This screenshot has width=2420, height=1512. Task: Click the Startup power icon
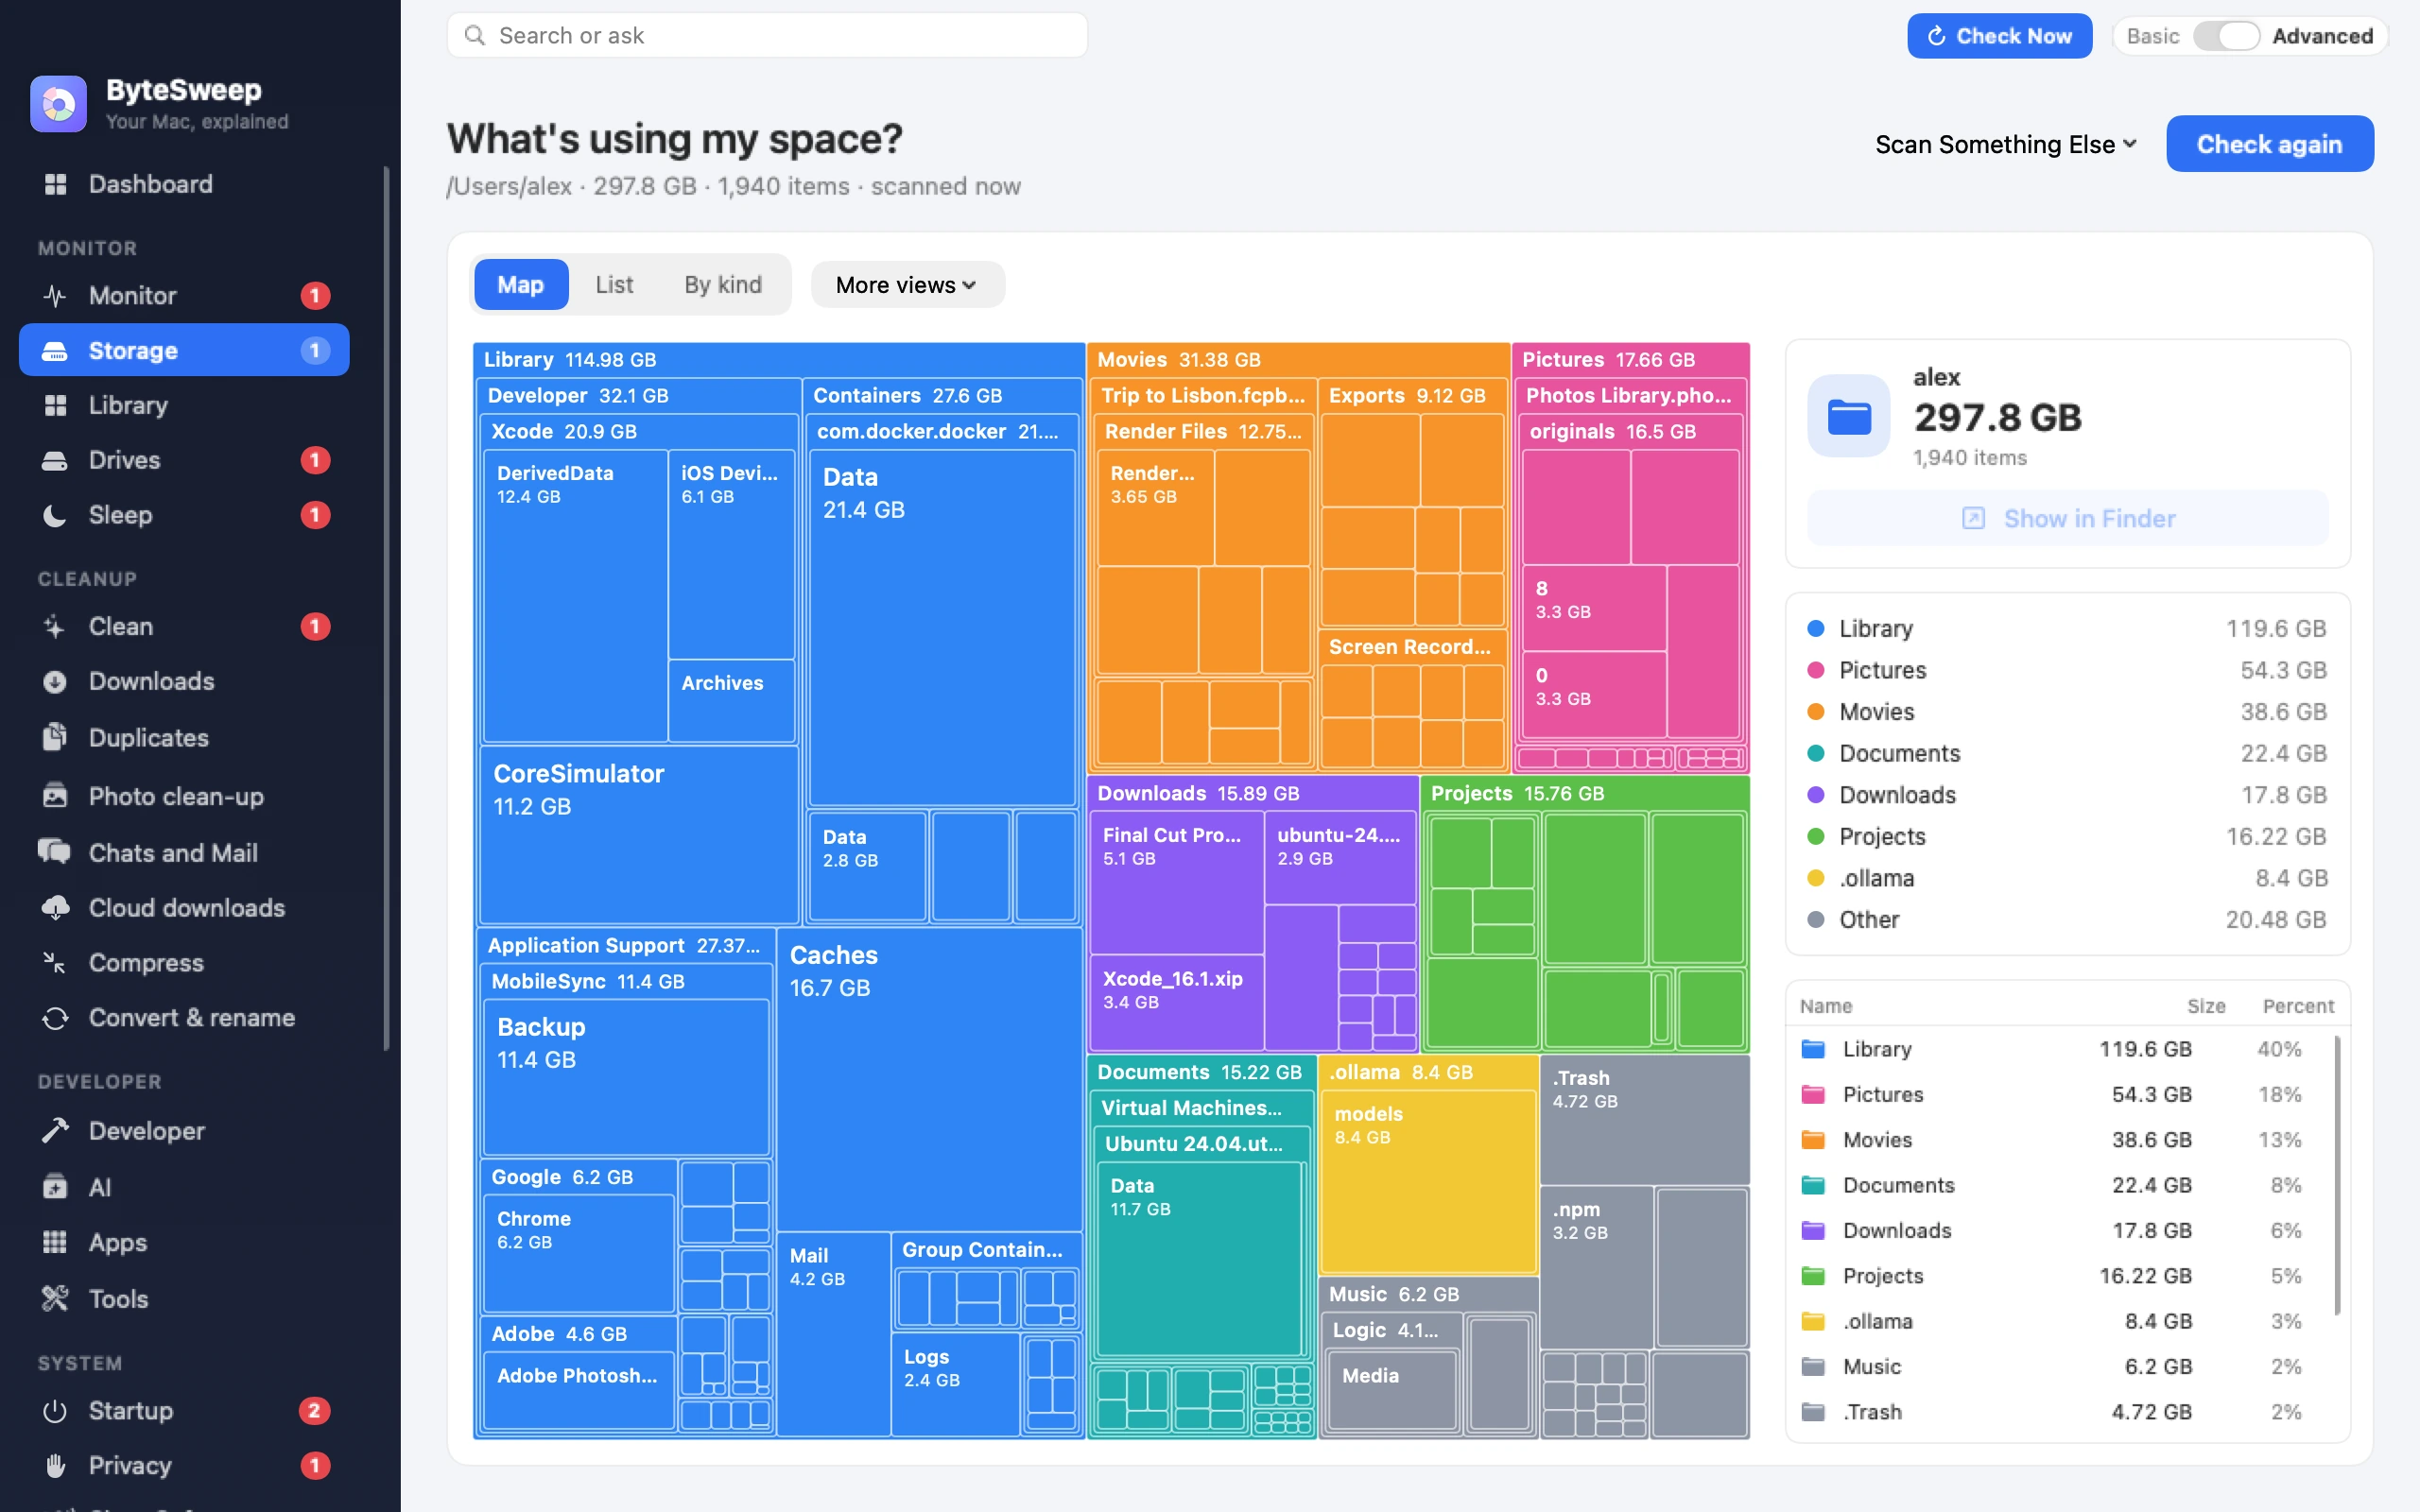55,1410
